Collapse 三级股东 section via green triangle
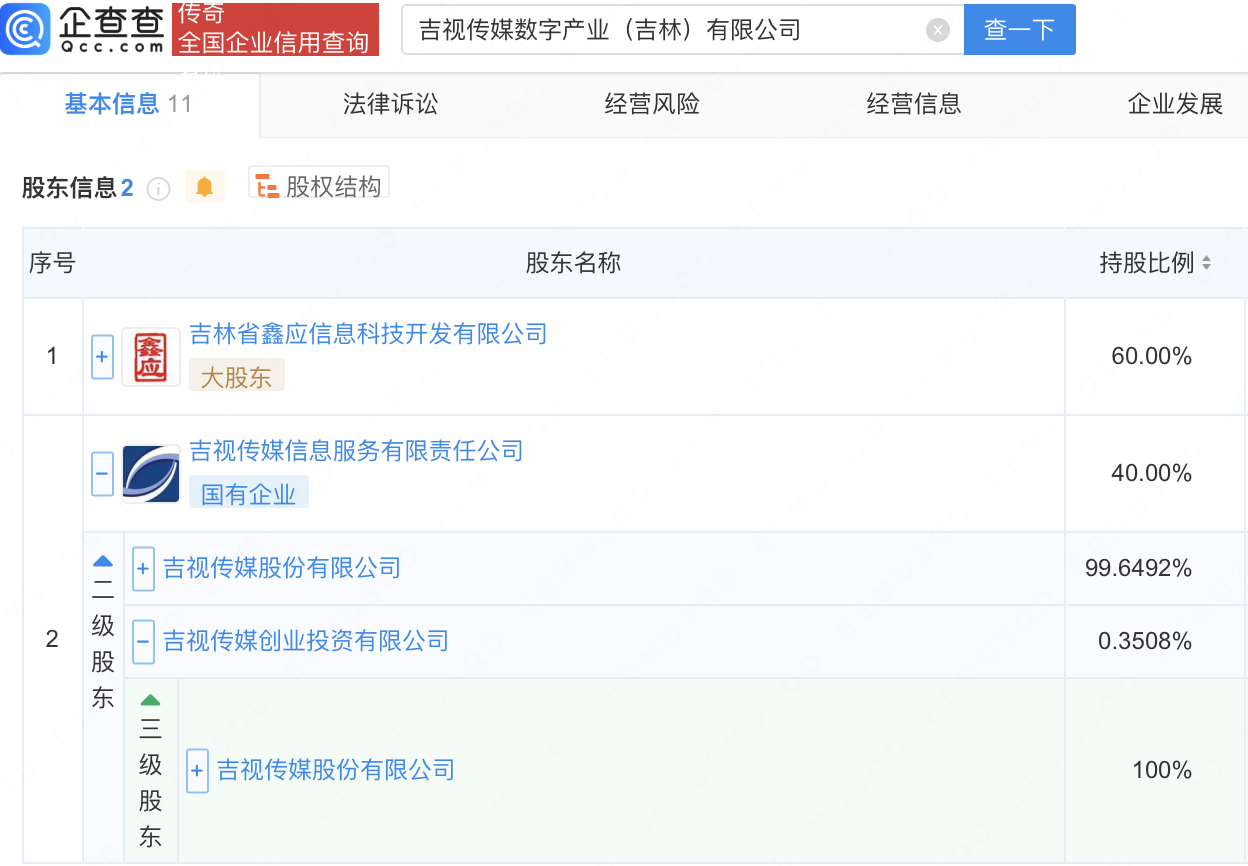This screenshot has height=866, width=1248. tap(150, 700)
